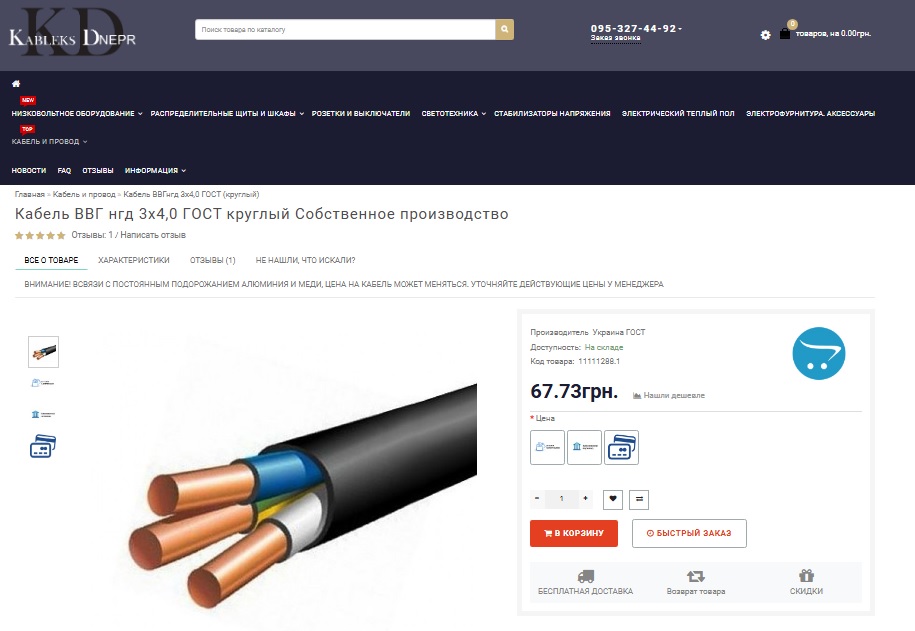Expand Кабель и провод menu
This screenshot has height=631, width=915.
pyautogui.click(x=49, y=141)
